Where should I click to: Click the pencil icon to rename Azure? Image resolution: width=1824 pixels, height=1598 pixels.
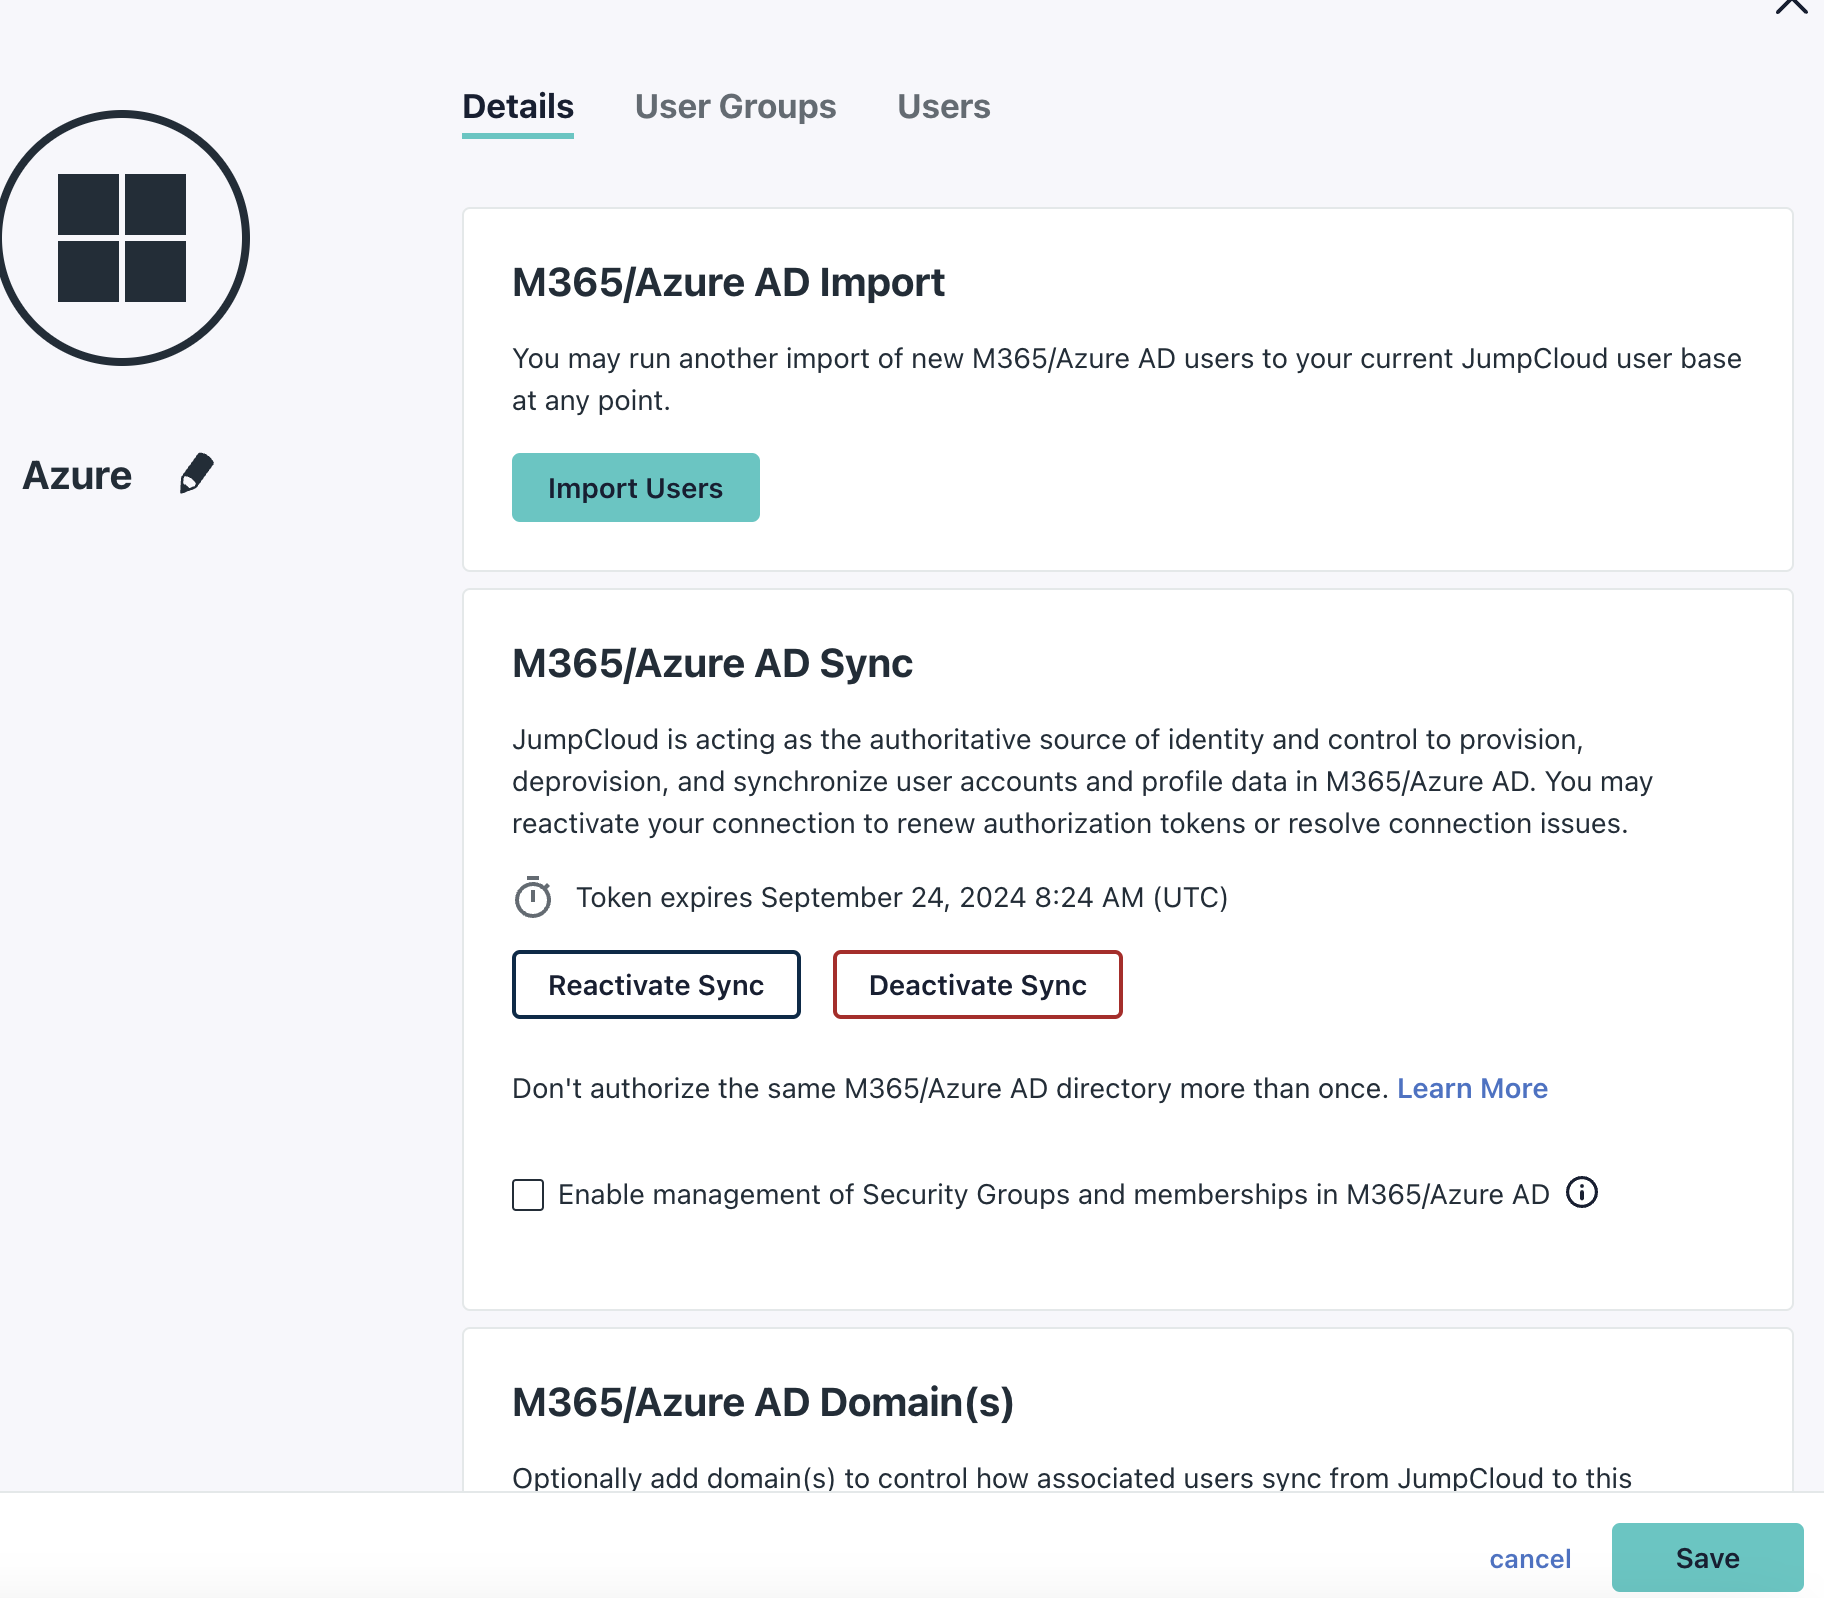[x=196, y=474]
